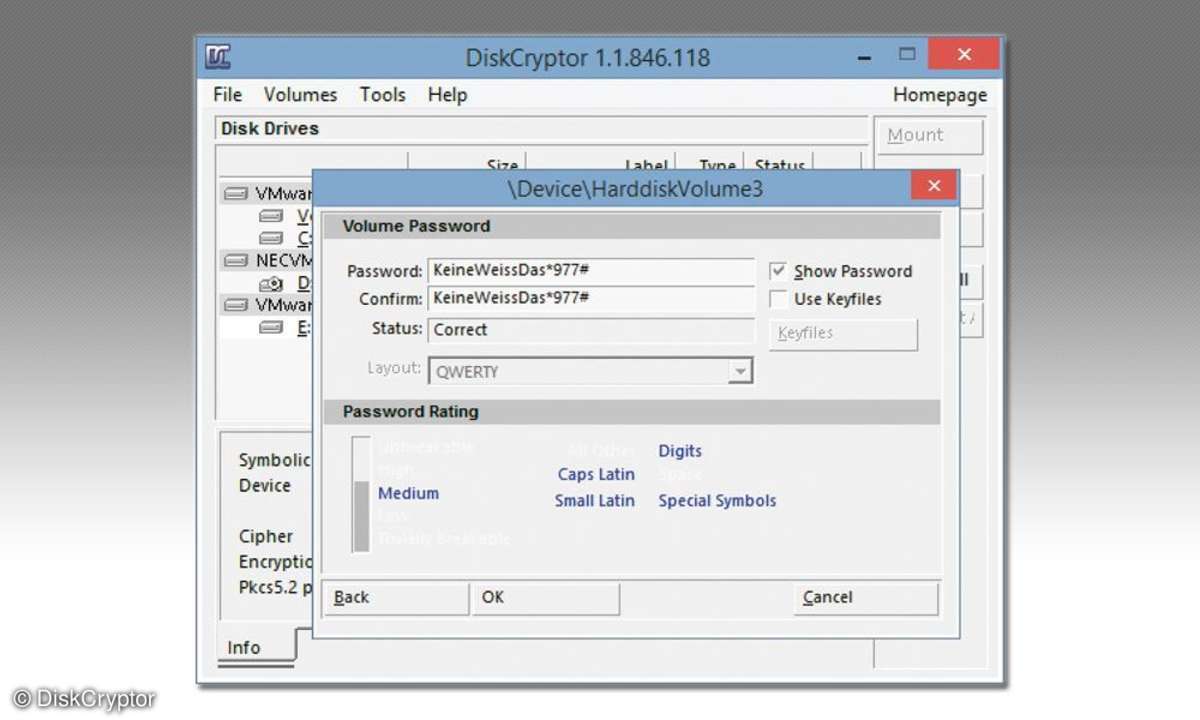Click the NECVM optical drive icon
The height and width of the screenshot is (720, 1200).
(271, 284)
